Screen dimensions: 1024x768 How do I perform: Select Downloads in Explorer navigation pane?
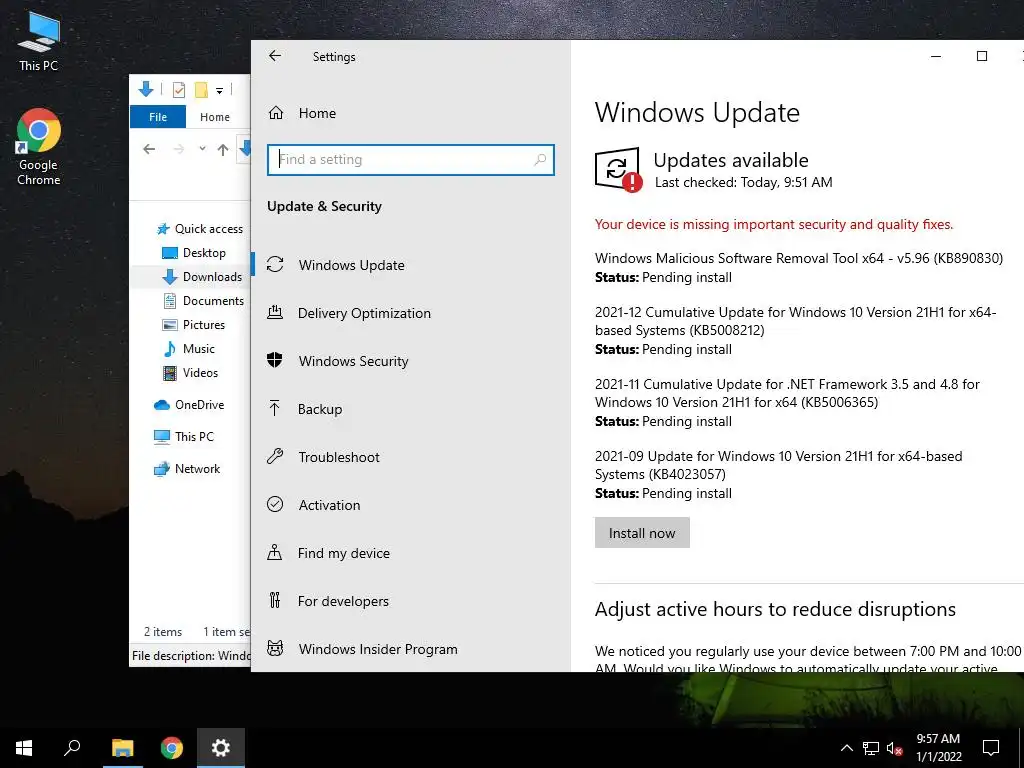tap(202, 277)
